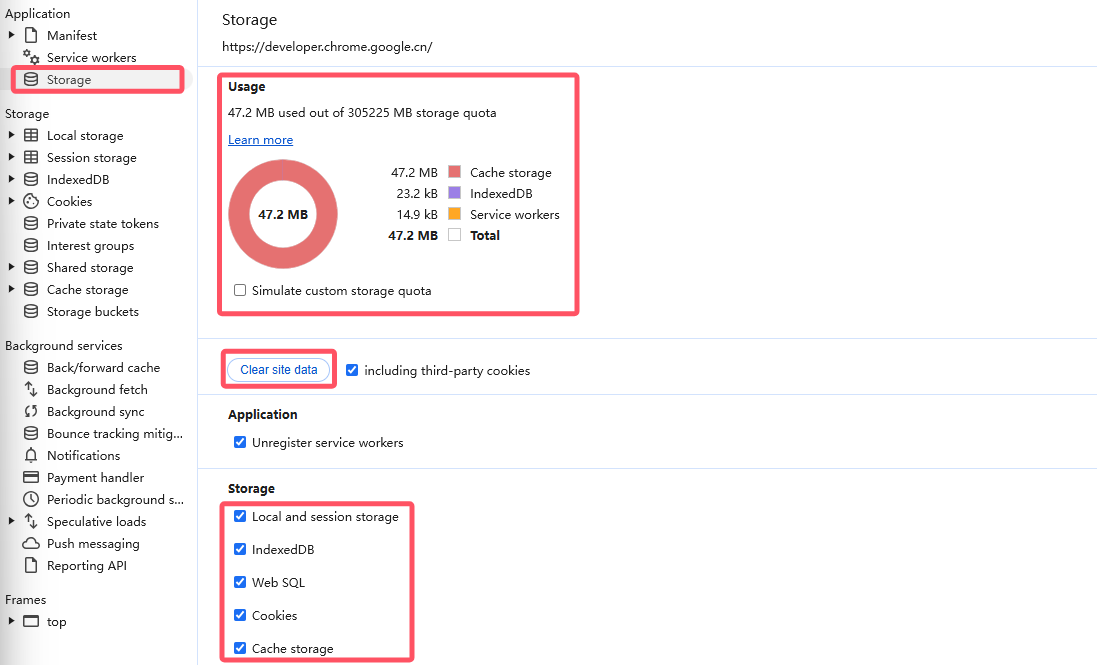Screen dimensions: 1097x665
Task: Click the Push messaging cloud icon
Action: (x=31, y=543)
